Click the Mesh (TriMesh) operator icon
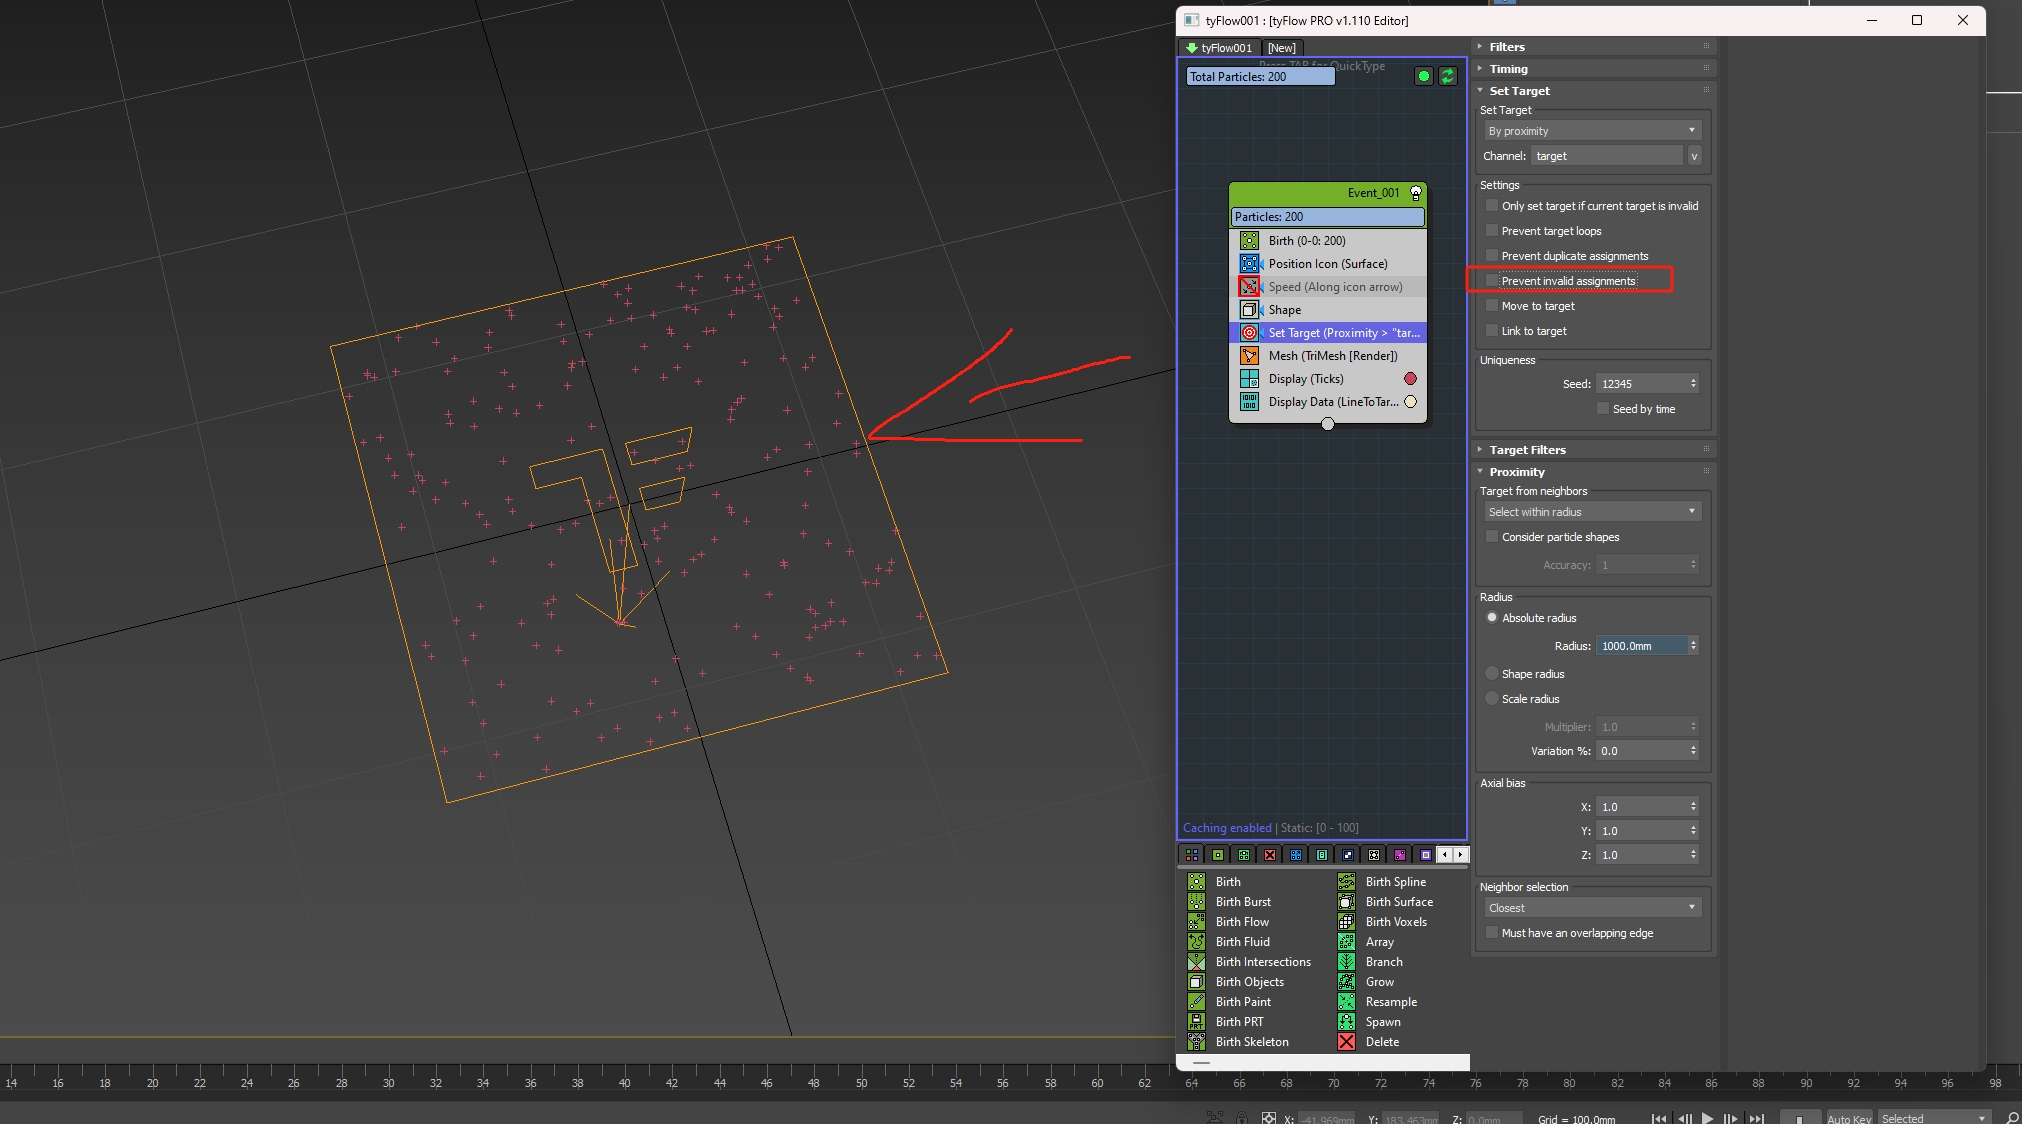Image resolution: width=2022 pixels, height=1124 pixels. [1249, 356]
